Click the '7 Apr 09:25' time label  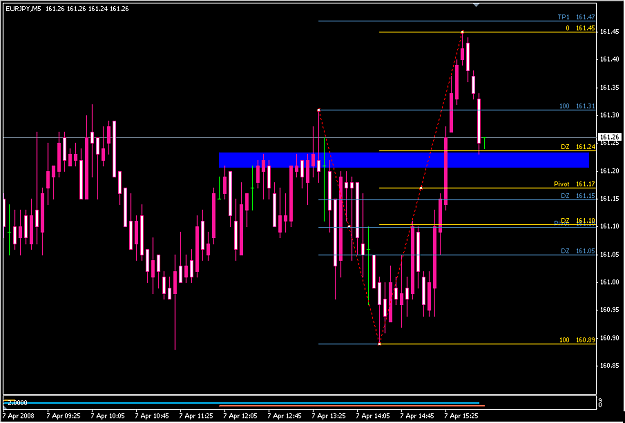coord(63,415)
